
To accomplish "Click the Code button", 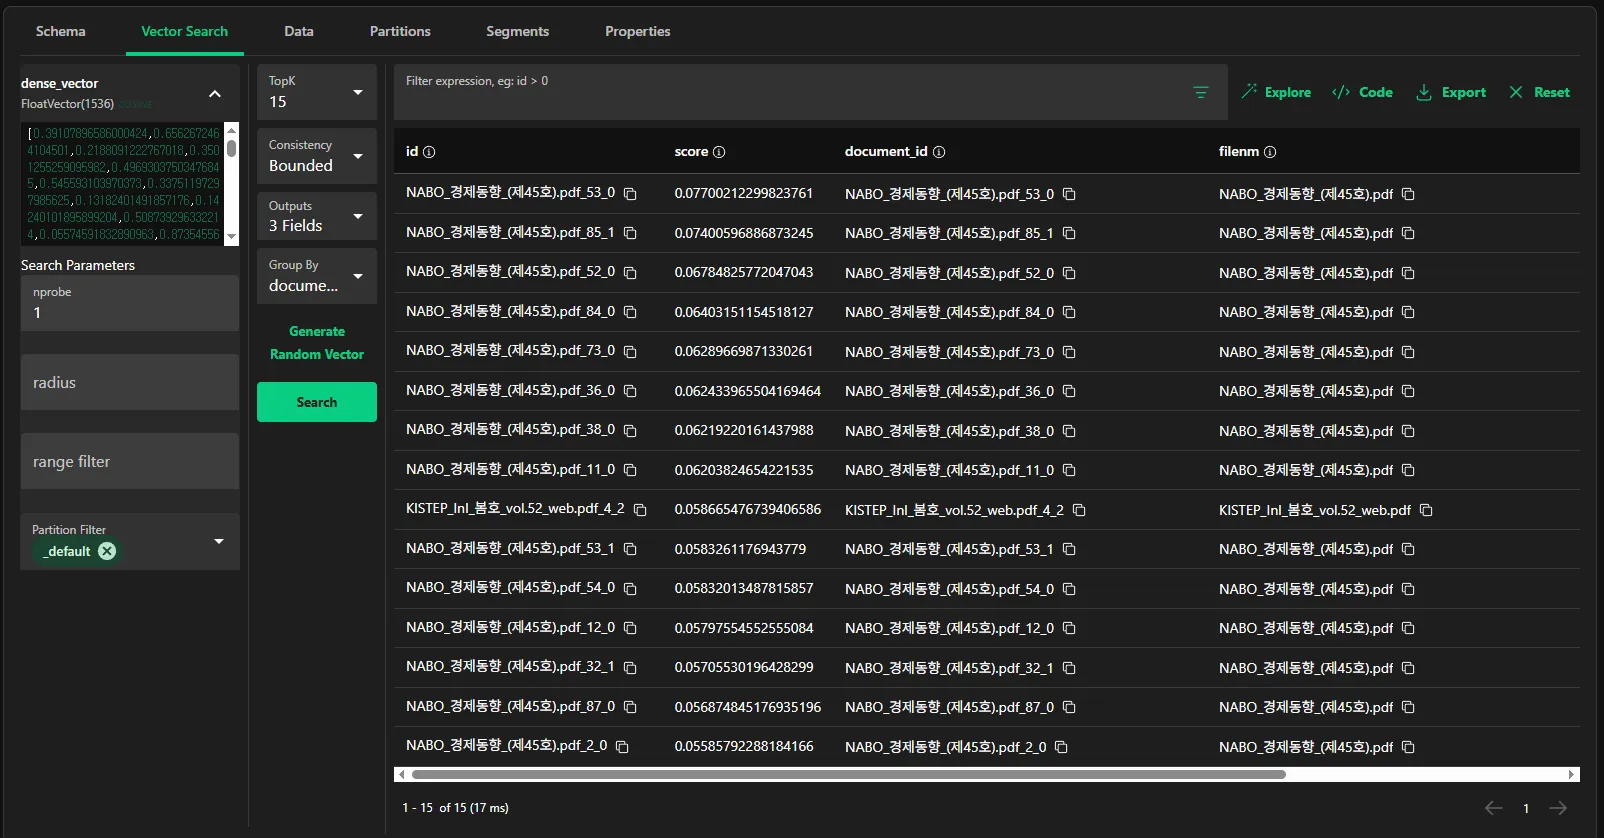I will (x=1362, y=92).
